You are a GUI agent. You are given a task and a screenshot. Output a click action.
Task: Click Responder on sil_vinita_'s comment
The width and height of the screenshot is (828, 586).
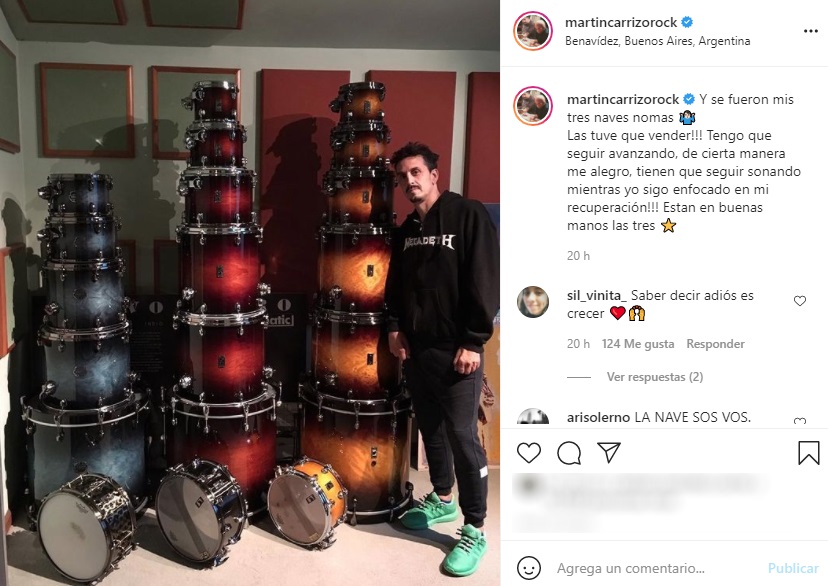[716, 344]
